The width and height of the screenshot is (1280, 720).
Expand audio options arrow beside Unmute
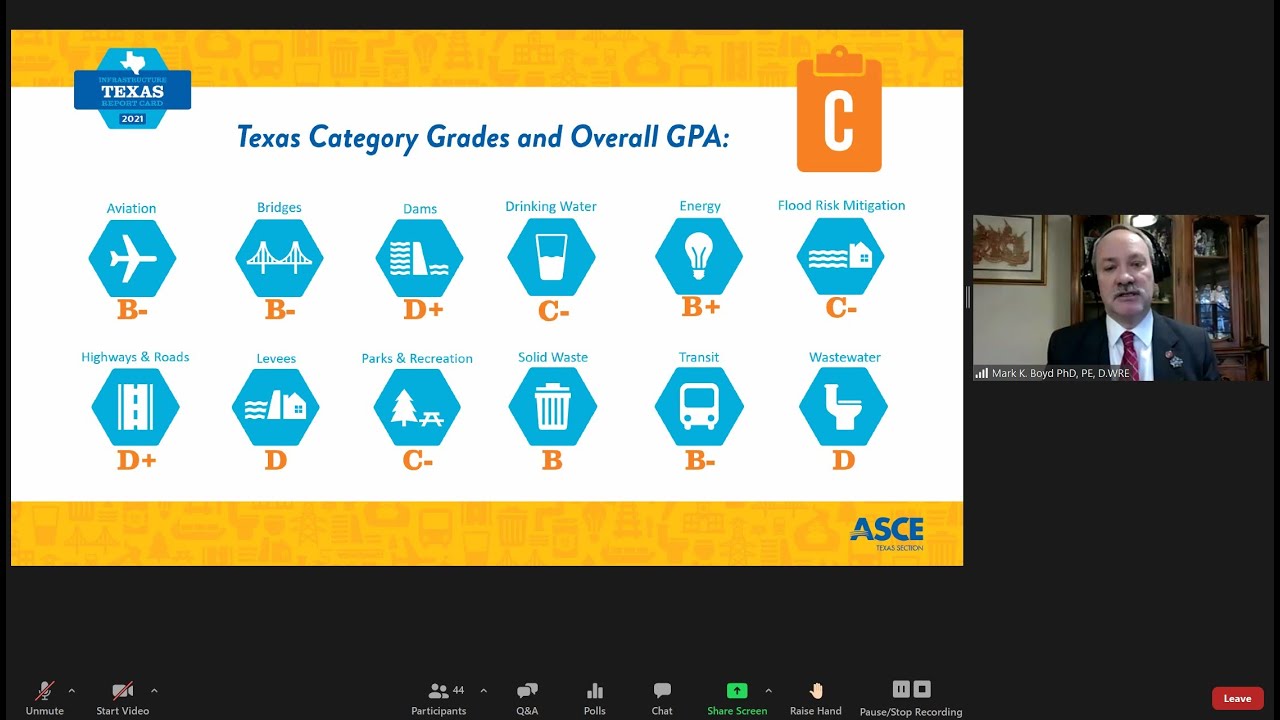pos(72,691)
